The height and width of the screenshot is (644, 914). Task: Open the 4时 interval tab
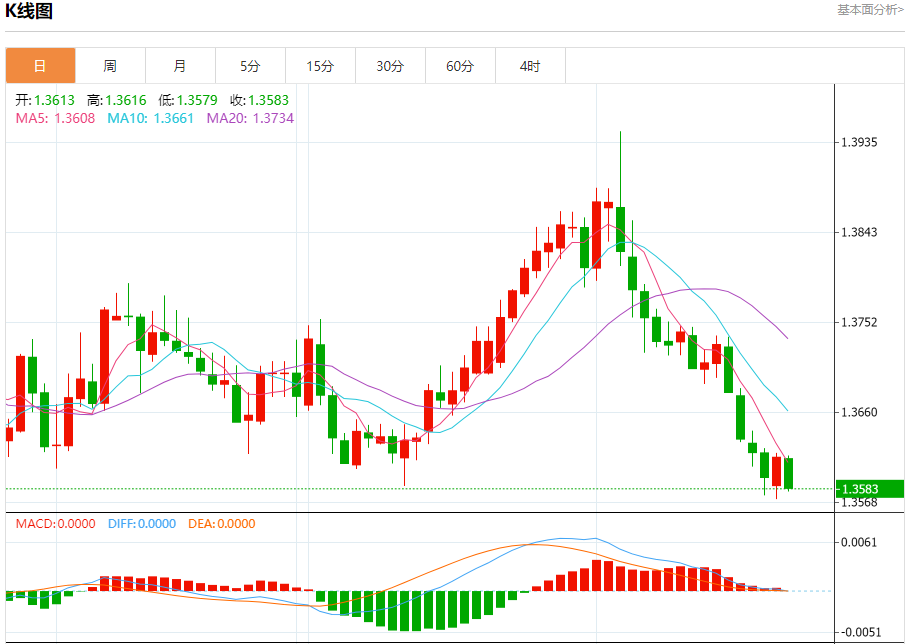tap(530, 66)
